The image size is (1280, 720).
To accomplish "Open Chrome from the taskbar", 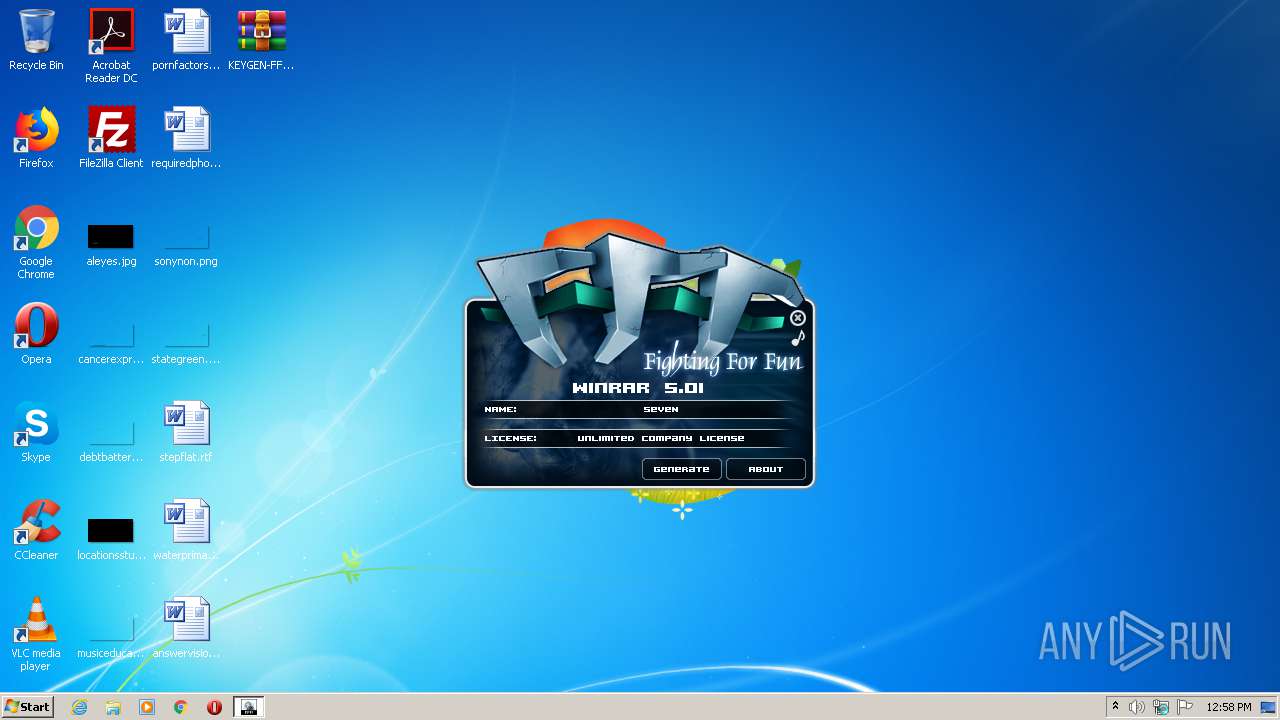I will point(181,707).
